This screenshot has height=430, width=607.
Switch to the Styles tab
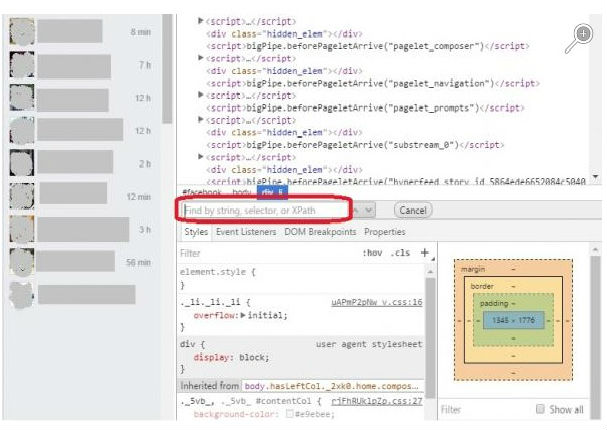[196, 232]
